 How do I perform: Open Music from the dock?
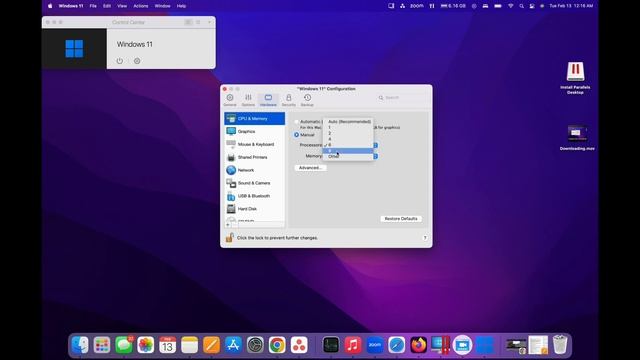click(353, 345)
